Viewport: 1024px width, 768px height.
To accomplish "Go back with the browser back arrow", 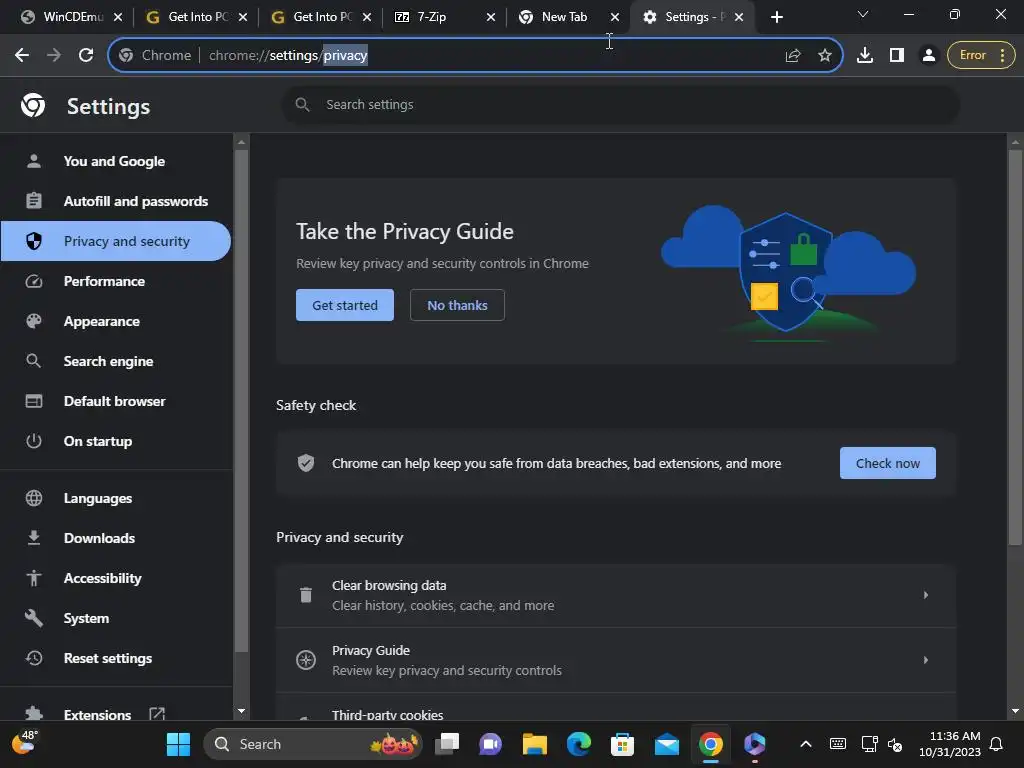I will pyautogui.click(x=22, y=56).
